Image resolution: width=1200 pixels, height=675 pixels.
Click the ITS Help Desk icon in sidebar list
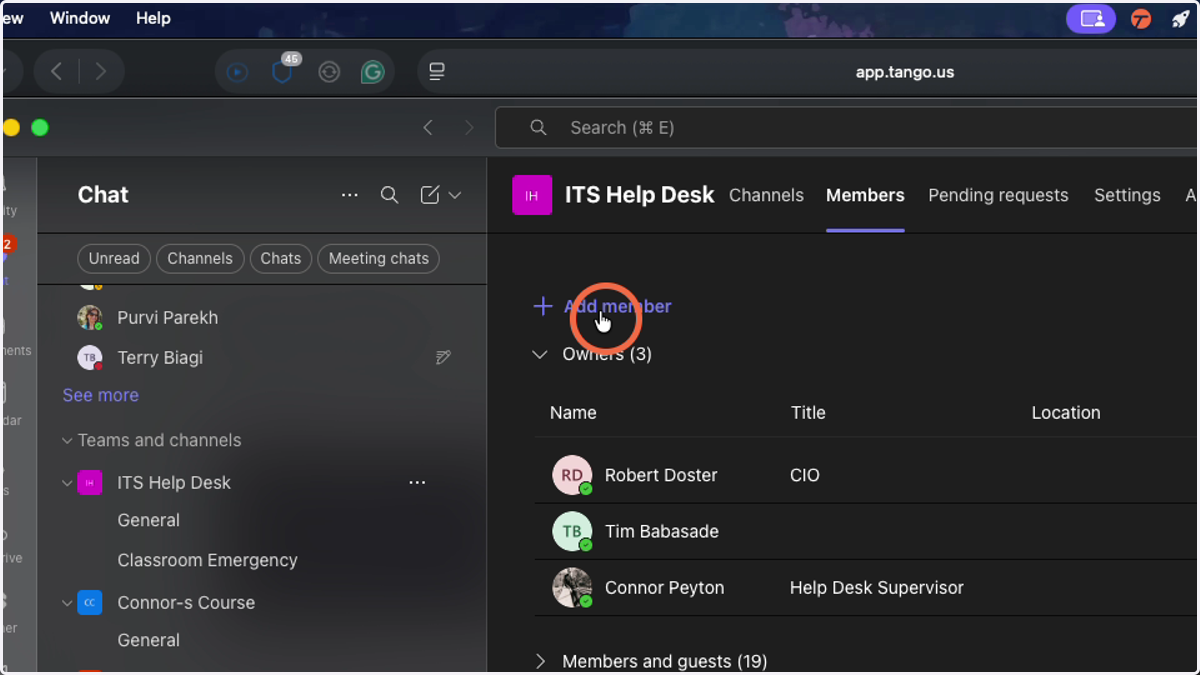tap(90, 483)
